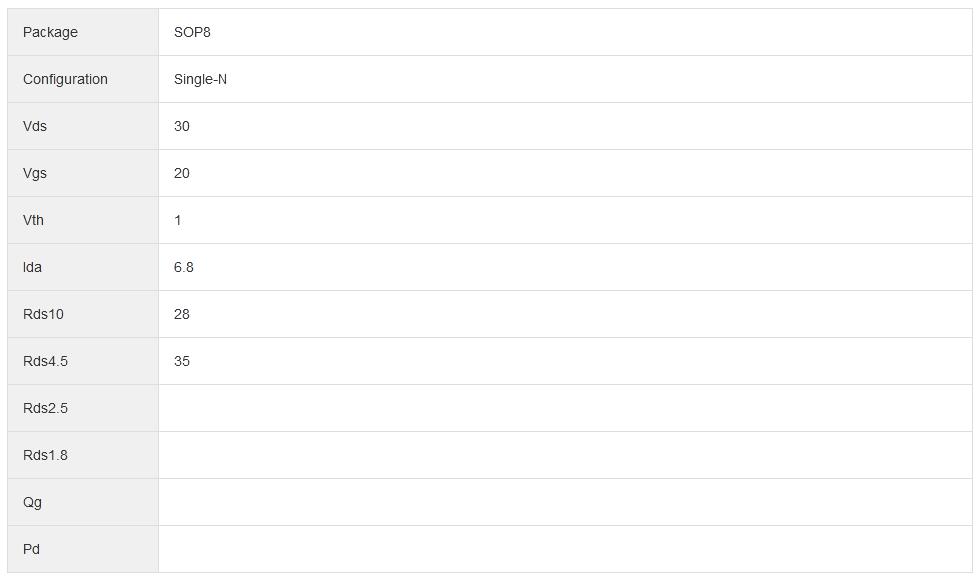The width and height of the screenshot is (979, 578).
Task: Click the Rds4.5 parameter label
Action: 45,361
